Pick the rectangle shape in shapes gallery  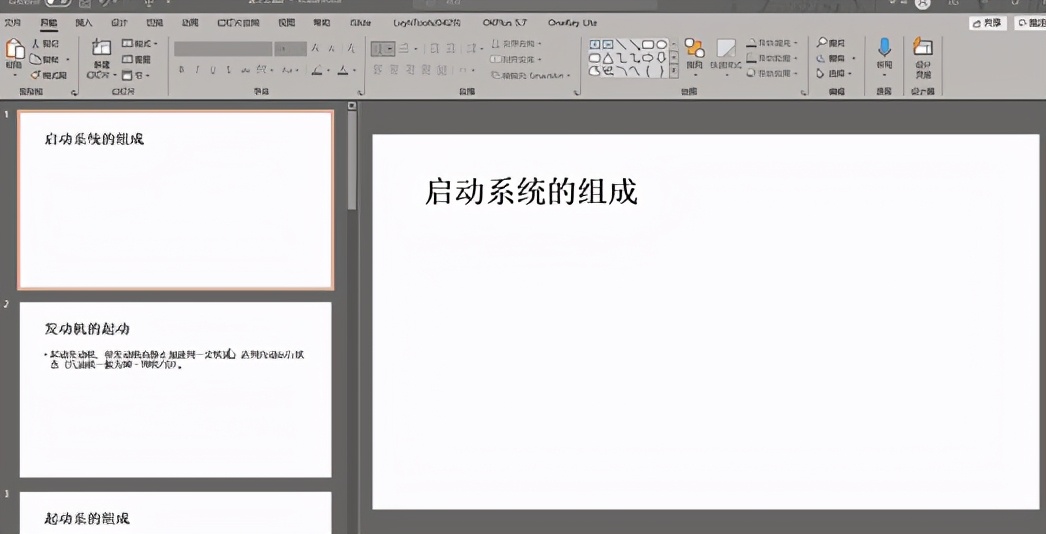click(x=648, y=44)
